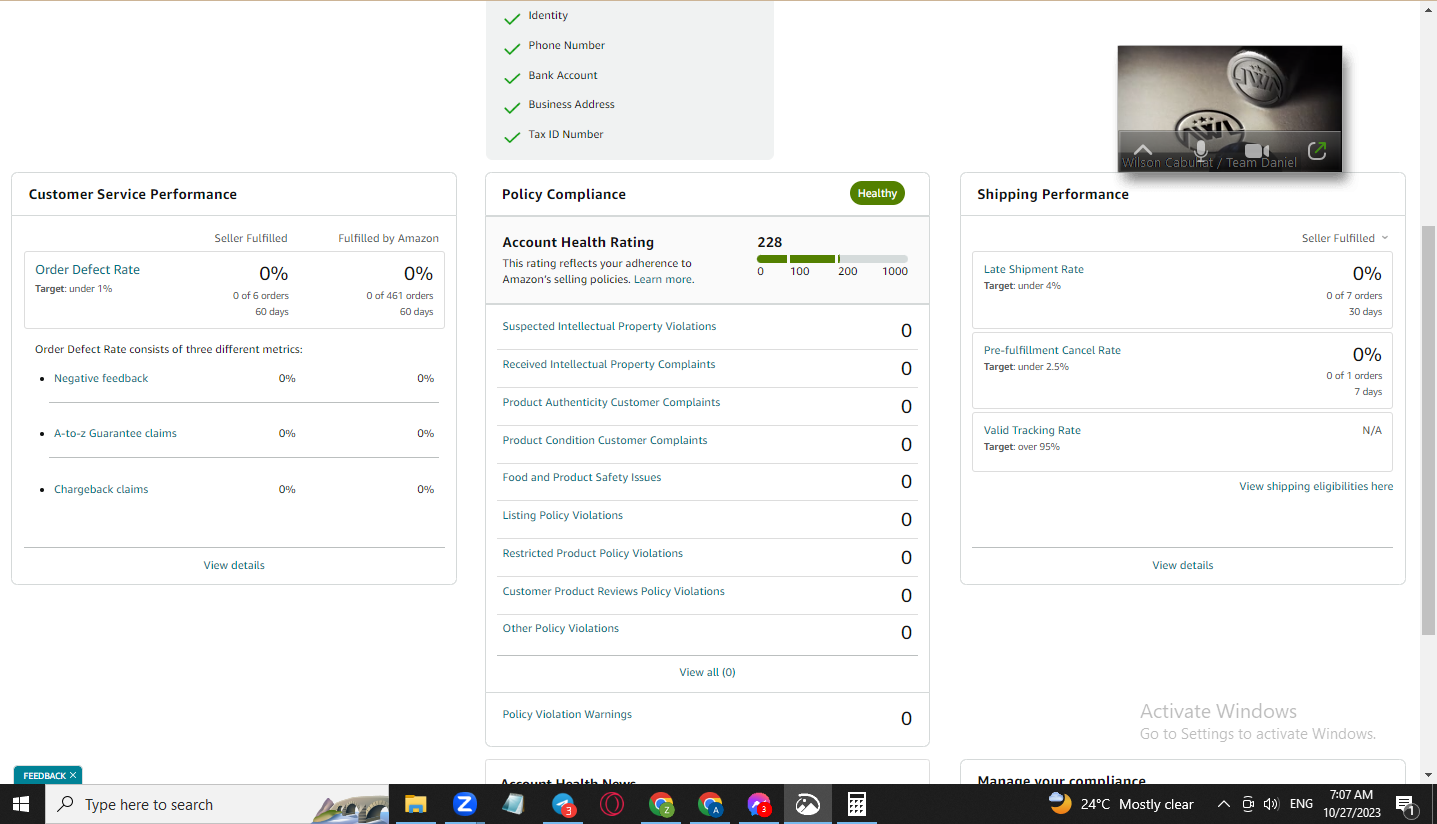Viewport: 1437px width, 824px height.
Task: Open Other Policy Violations
Action: (x=560, y=628)
